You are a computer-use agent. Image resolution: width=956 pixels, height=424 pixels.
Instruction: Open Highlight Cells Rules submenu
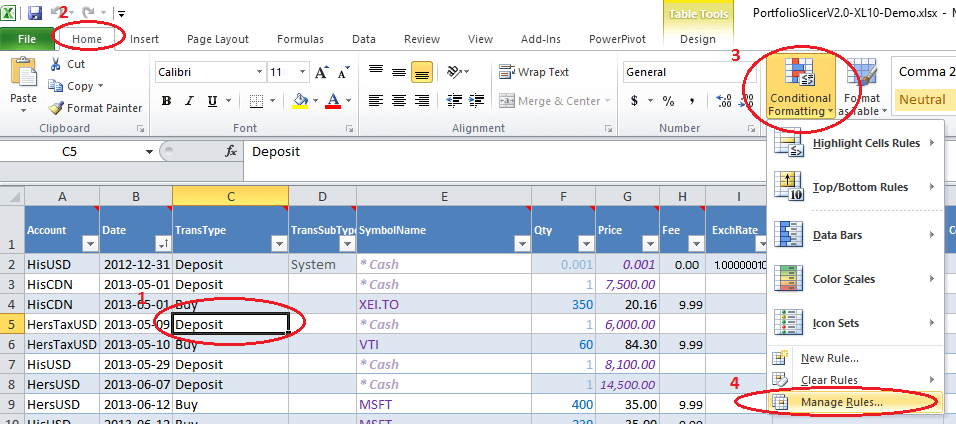coord(855,143)
